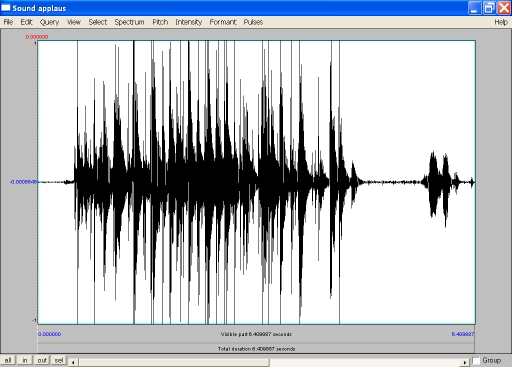The height and width of the screenshot is (367, 512).
Task: Open the Pitch menu
Action: coord(160,22)
